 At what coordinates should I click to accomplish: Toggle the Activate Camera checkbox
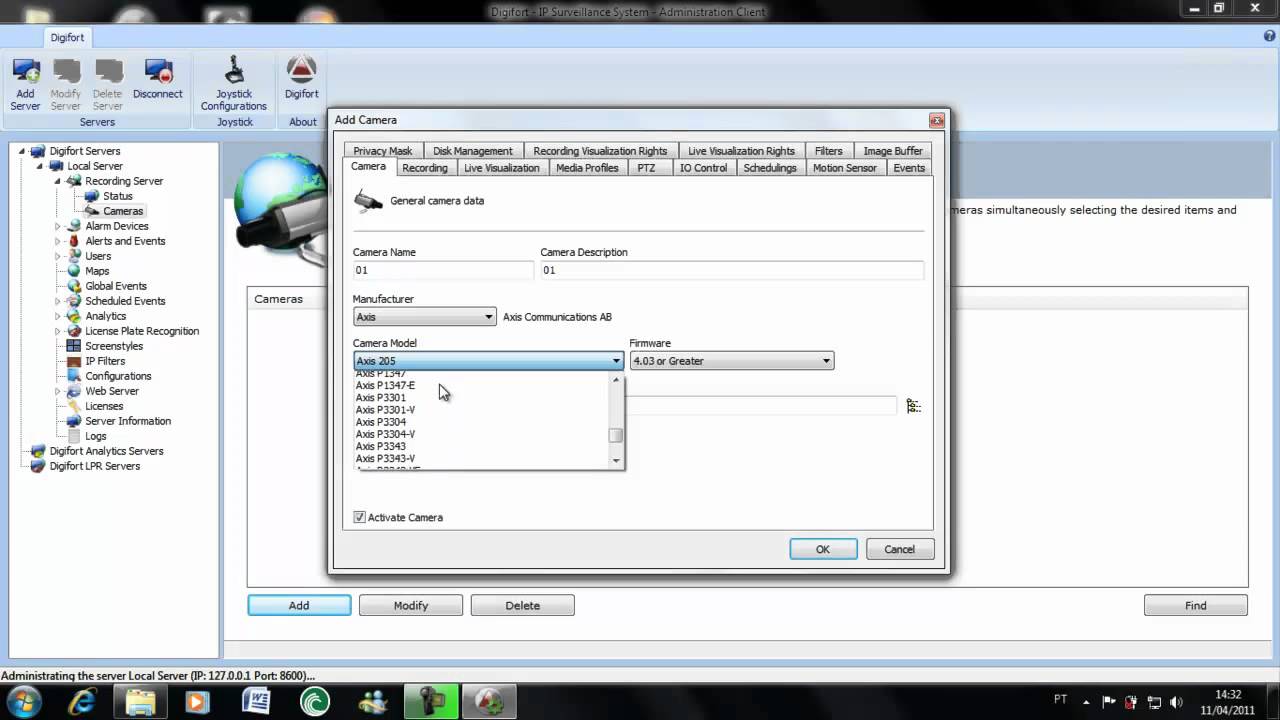click(x=360, y=517)
